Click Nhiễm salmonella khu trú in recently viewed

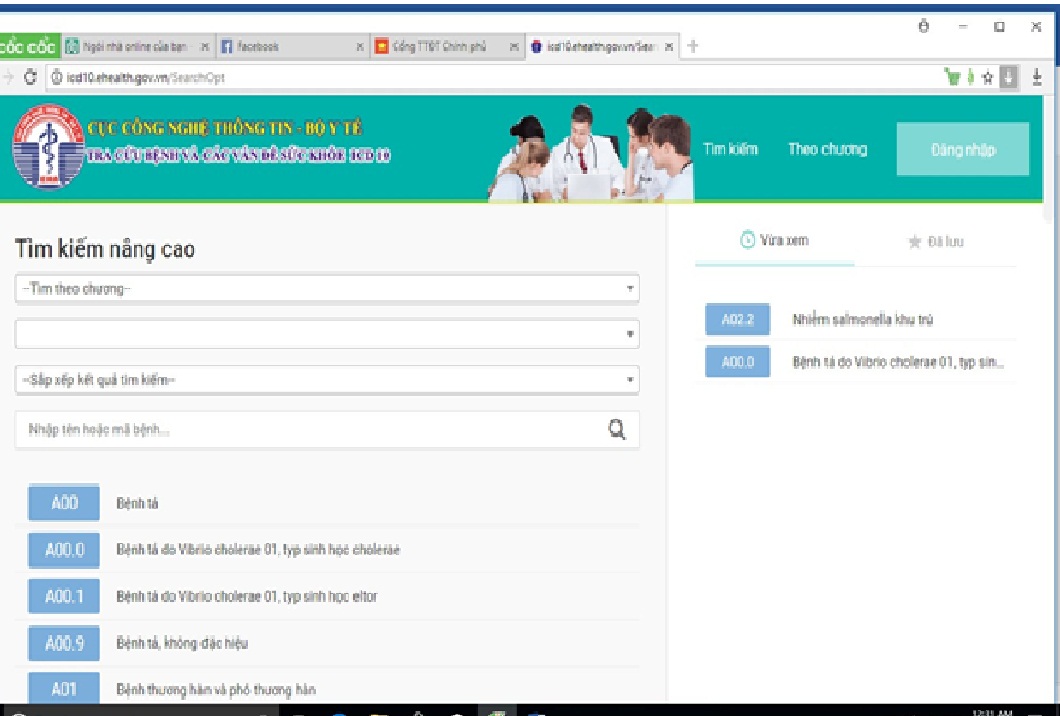click(x=863, y=320)
